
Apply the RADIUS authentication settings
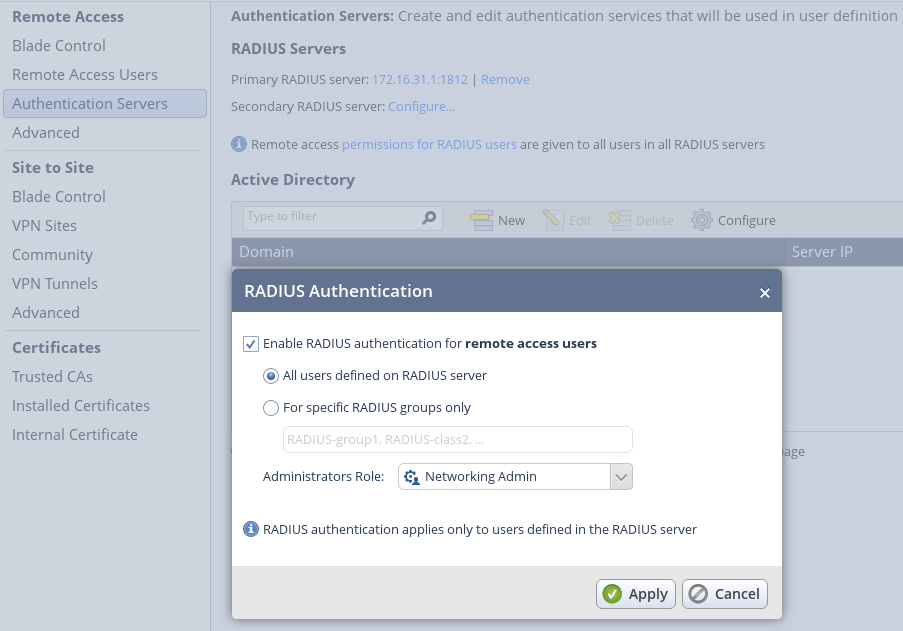[636, 594]
